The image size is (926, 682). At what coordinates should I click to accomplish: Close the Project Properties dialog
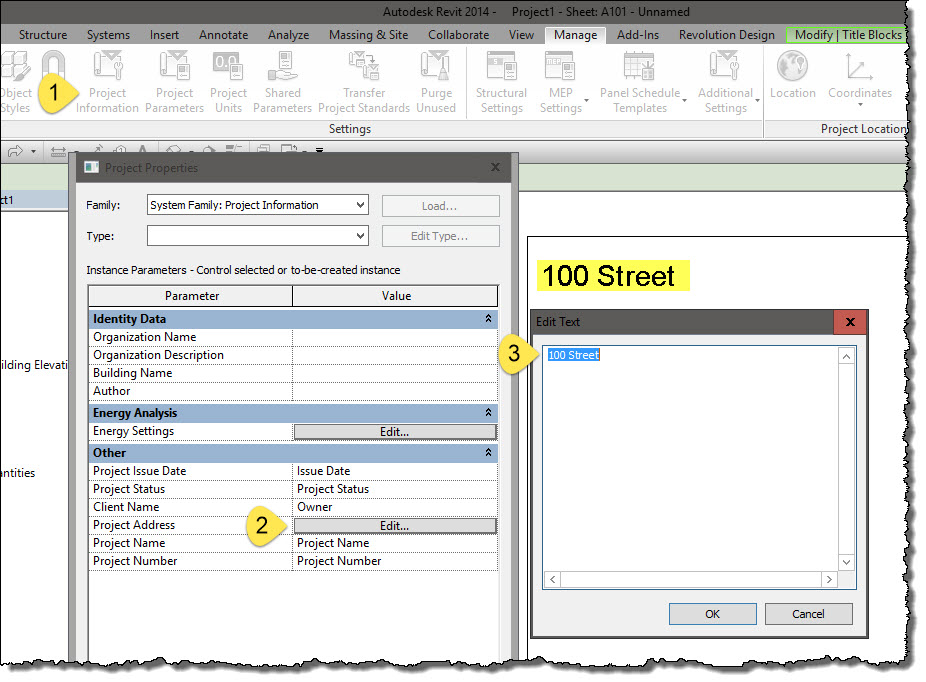(x=495, y=167)
